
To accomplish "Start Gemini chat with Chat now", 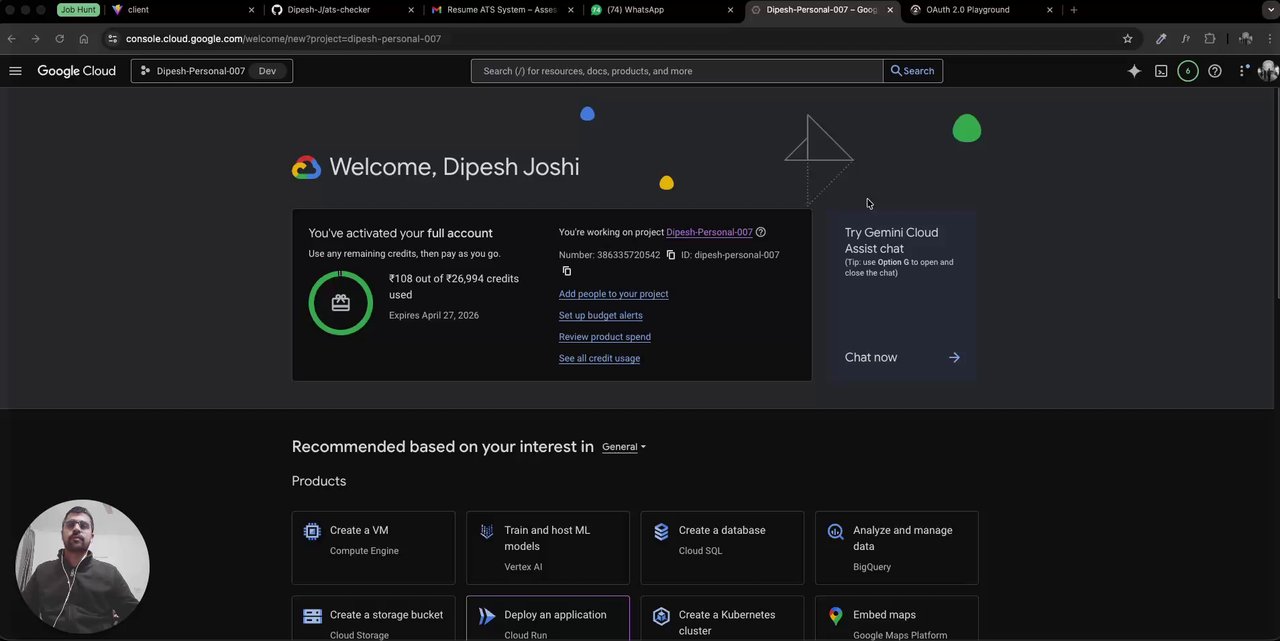I will point(871,357).
